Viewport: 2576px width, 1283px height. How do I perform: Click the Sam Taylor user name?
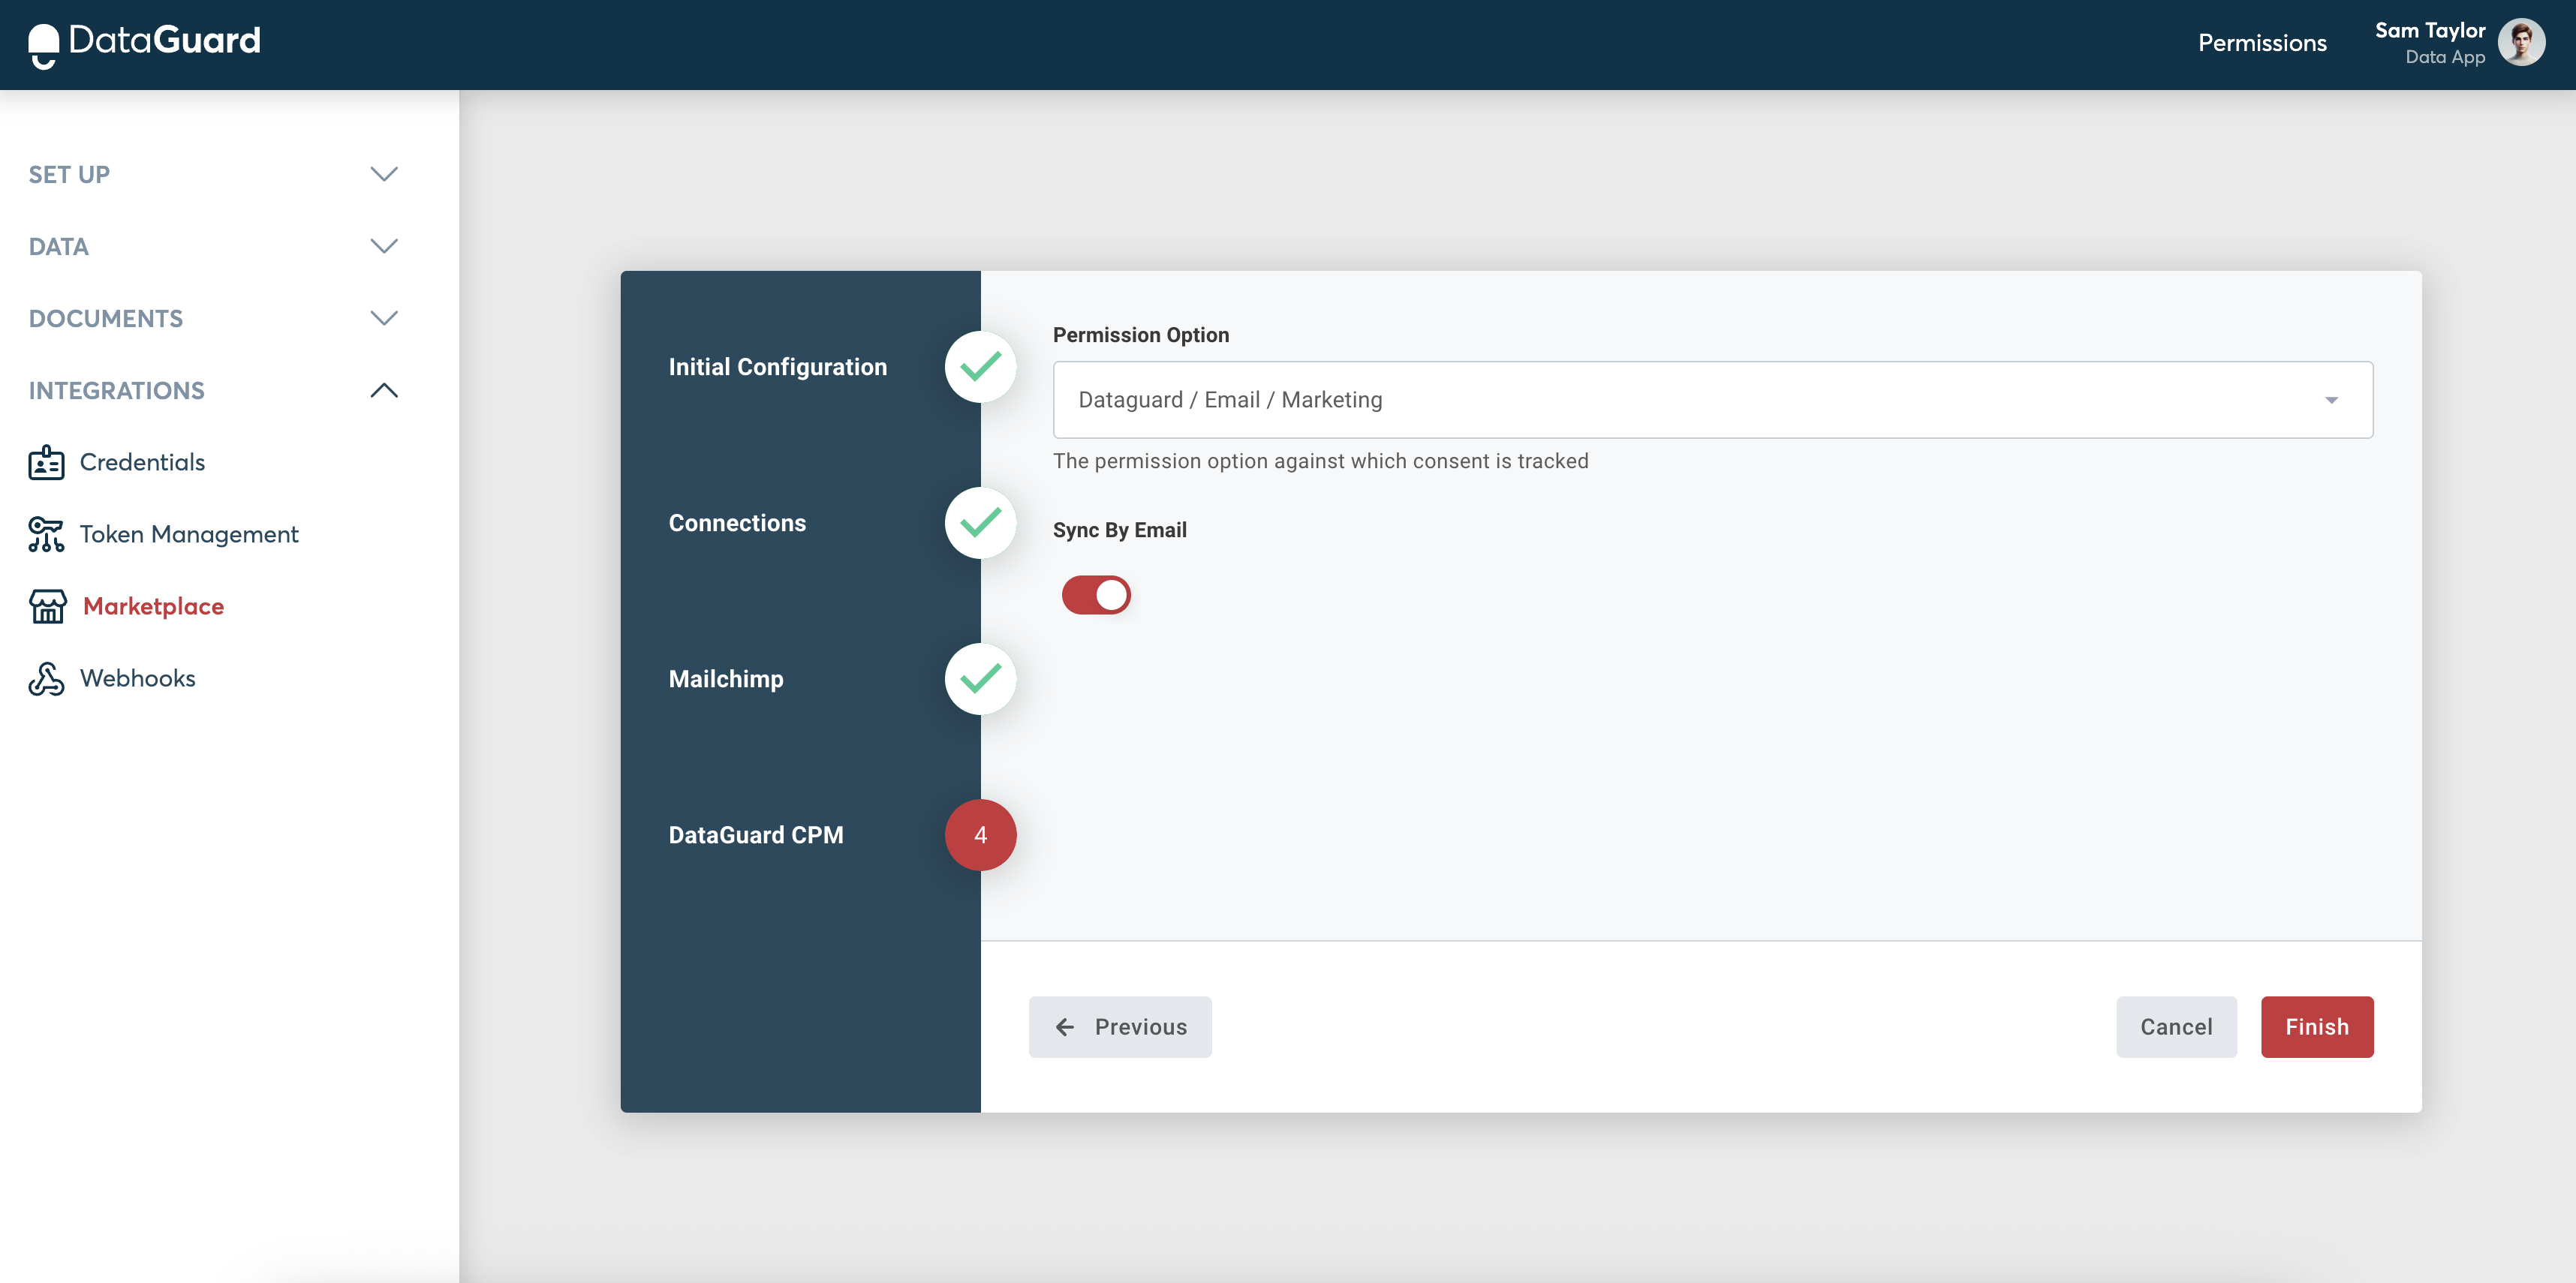tap(2429, 31)
